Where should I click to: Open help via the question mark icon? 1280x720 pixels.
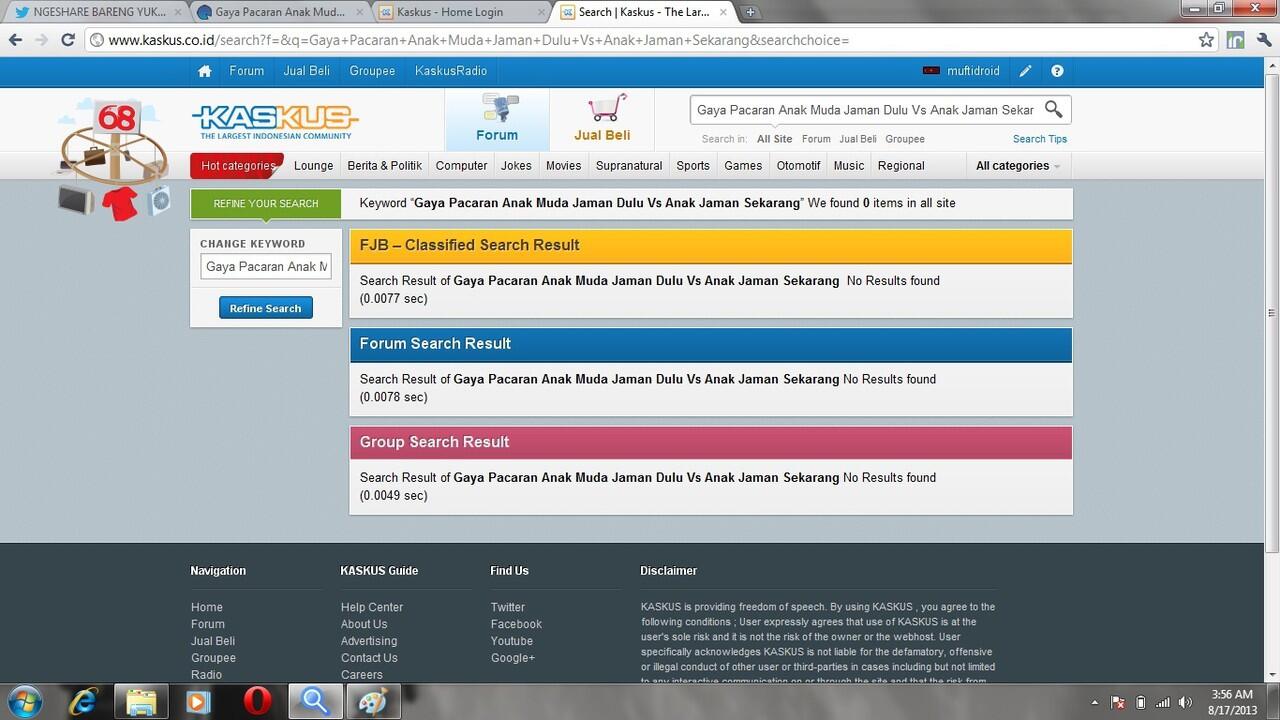[1057, 71]
